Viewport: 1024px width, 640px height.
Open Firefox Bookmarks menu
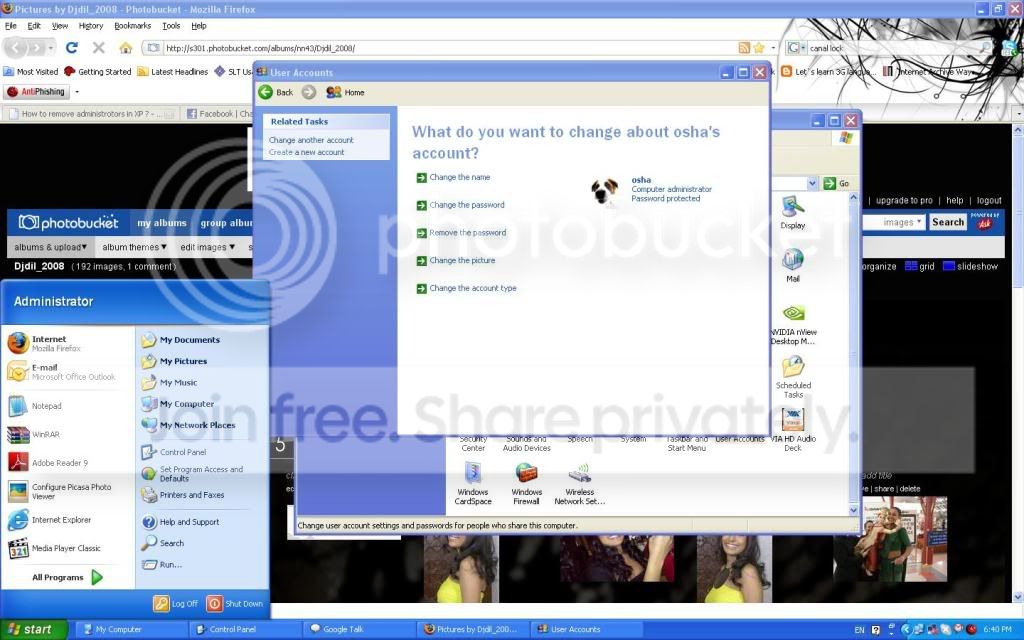[x=133, y=26]
